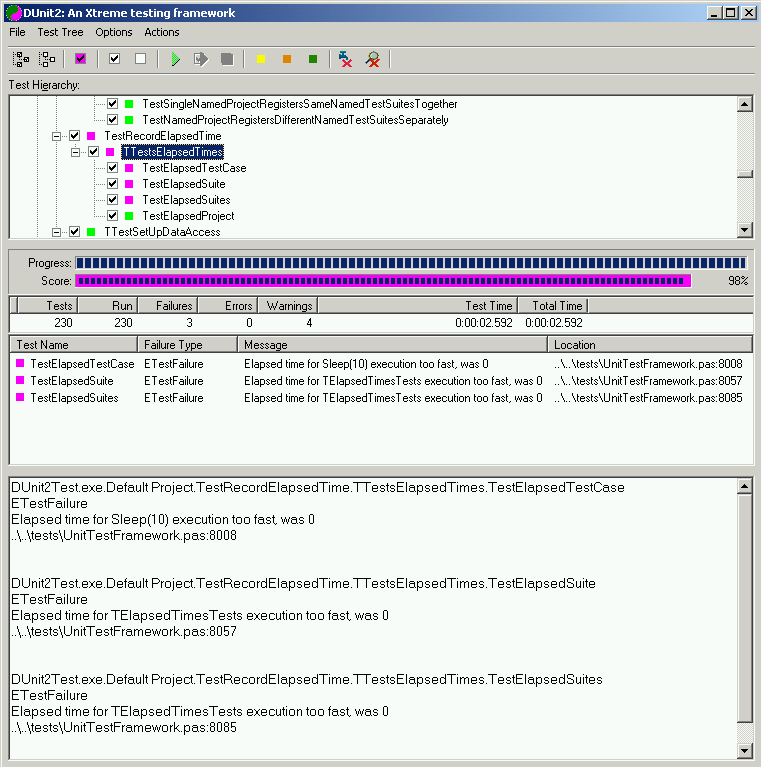The image size is (761, 767).
Task: Select the TTestsElapsedTimes tree item
Action: [x=173, y=152]
